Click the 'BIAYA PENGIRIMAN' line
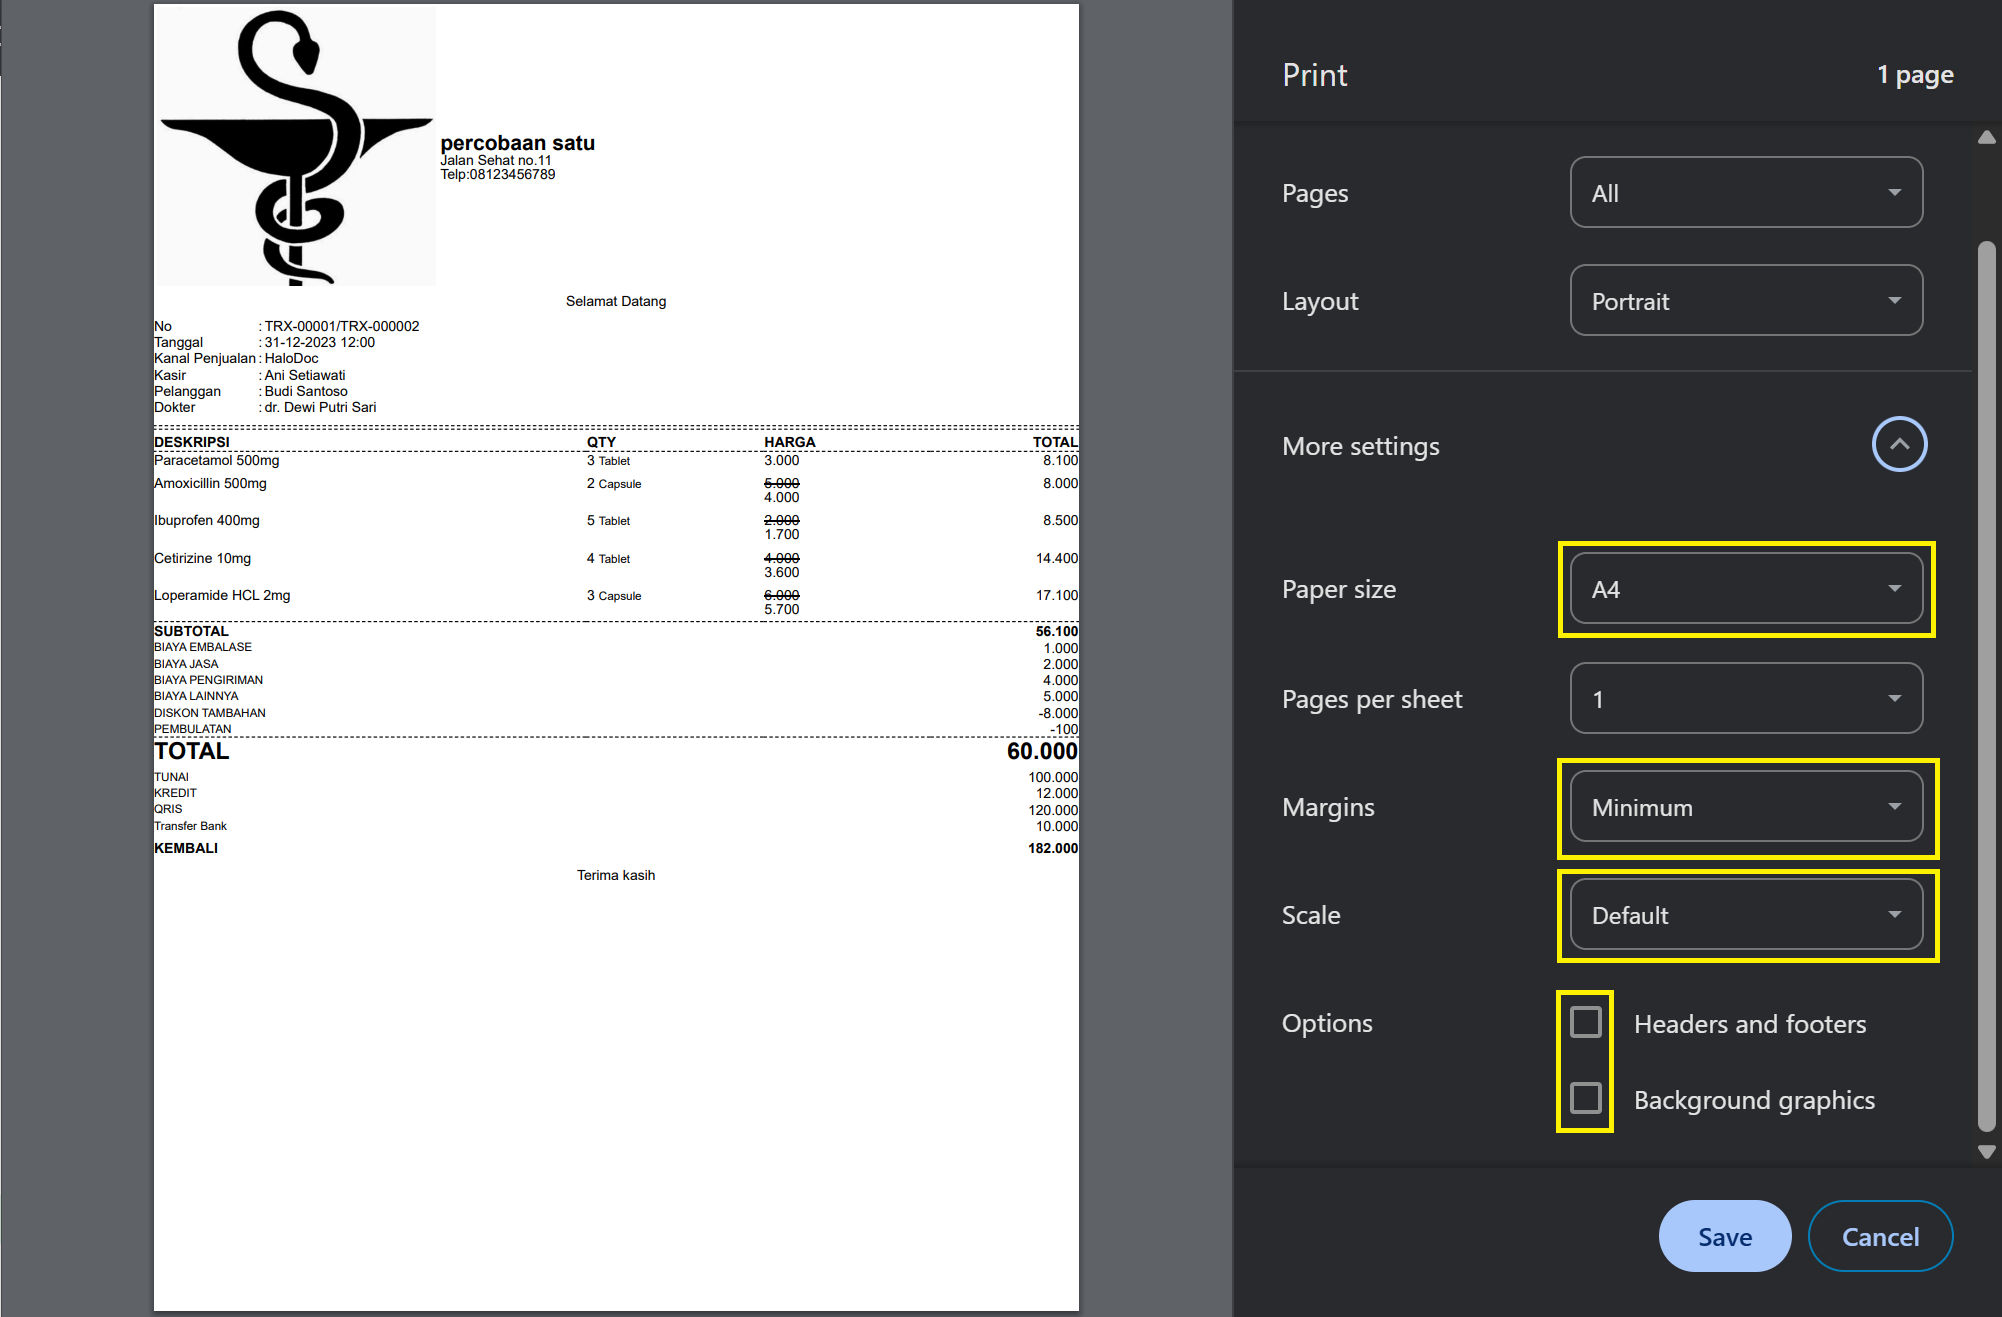Screen dimensions: 2002x1317 616,680
